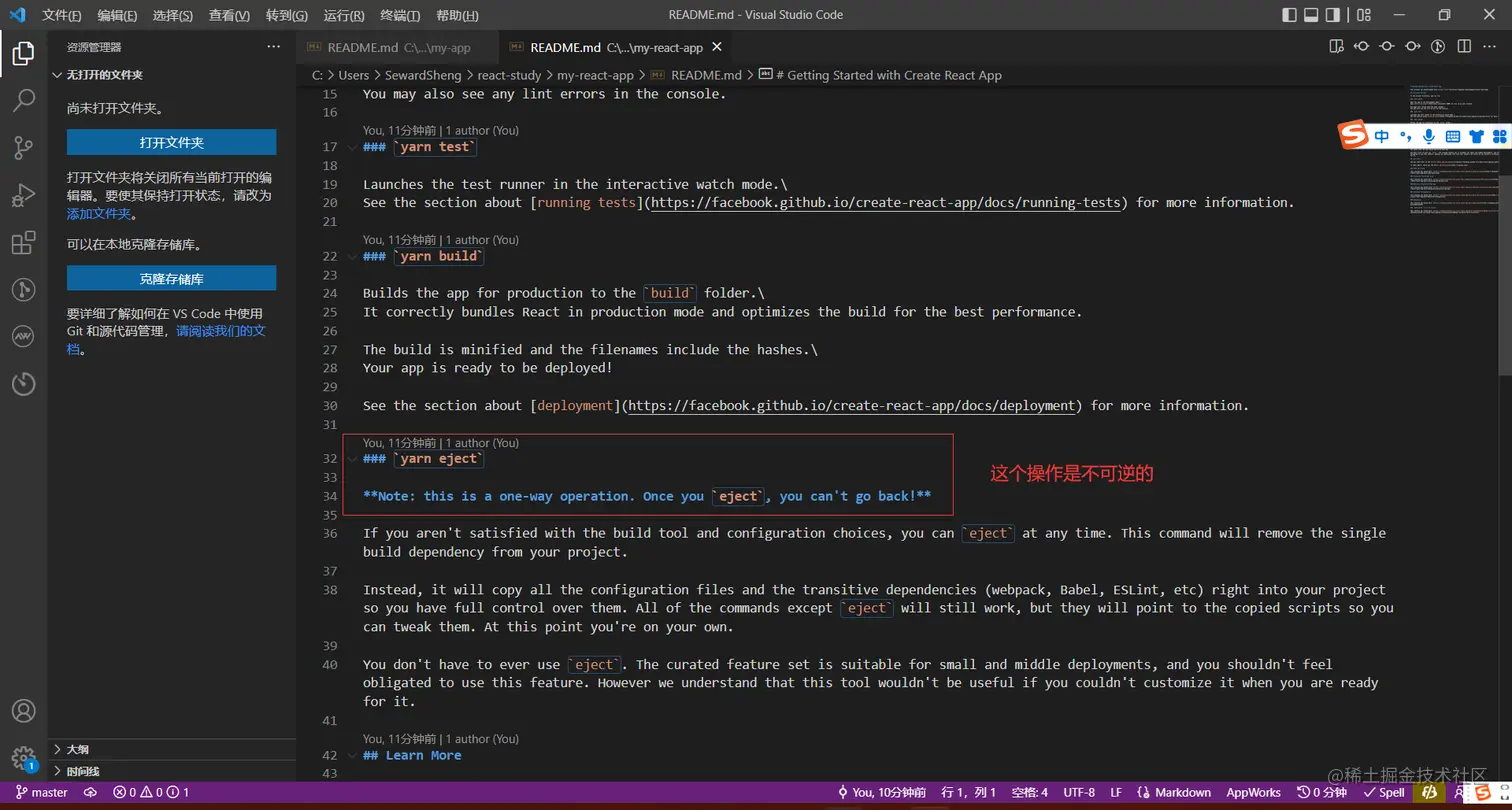Close the README.md my-react-app tab

[716, 47]
